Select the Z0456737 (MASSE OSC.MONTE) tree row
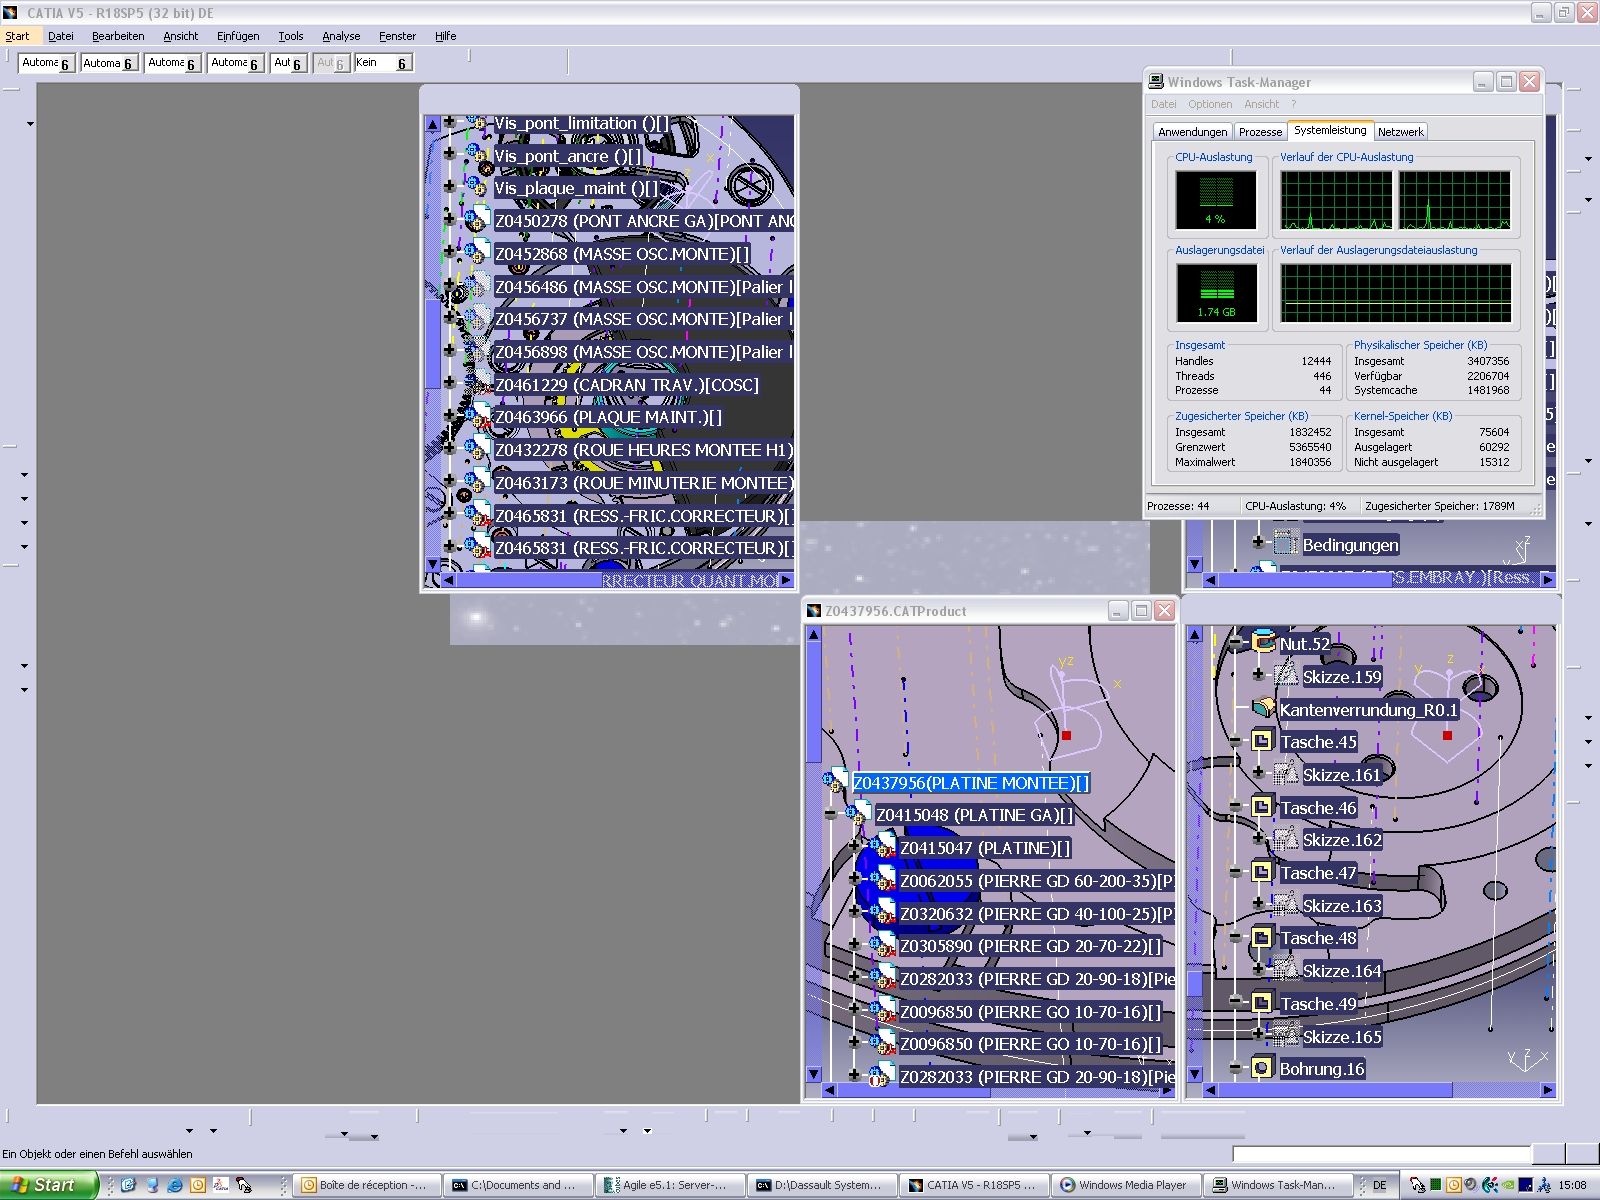Viewport: 1600px width, 1200px height. 644,319
